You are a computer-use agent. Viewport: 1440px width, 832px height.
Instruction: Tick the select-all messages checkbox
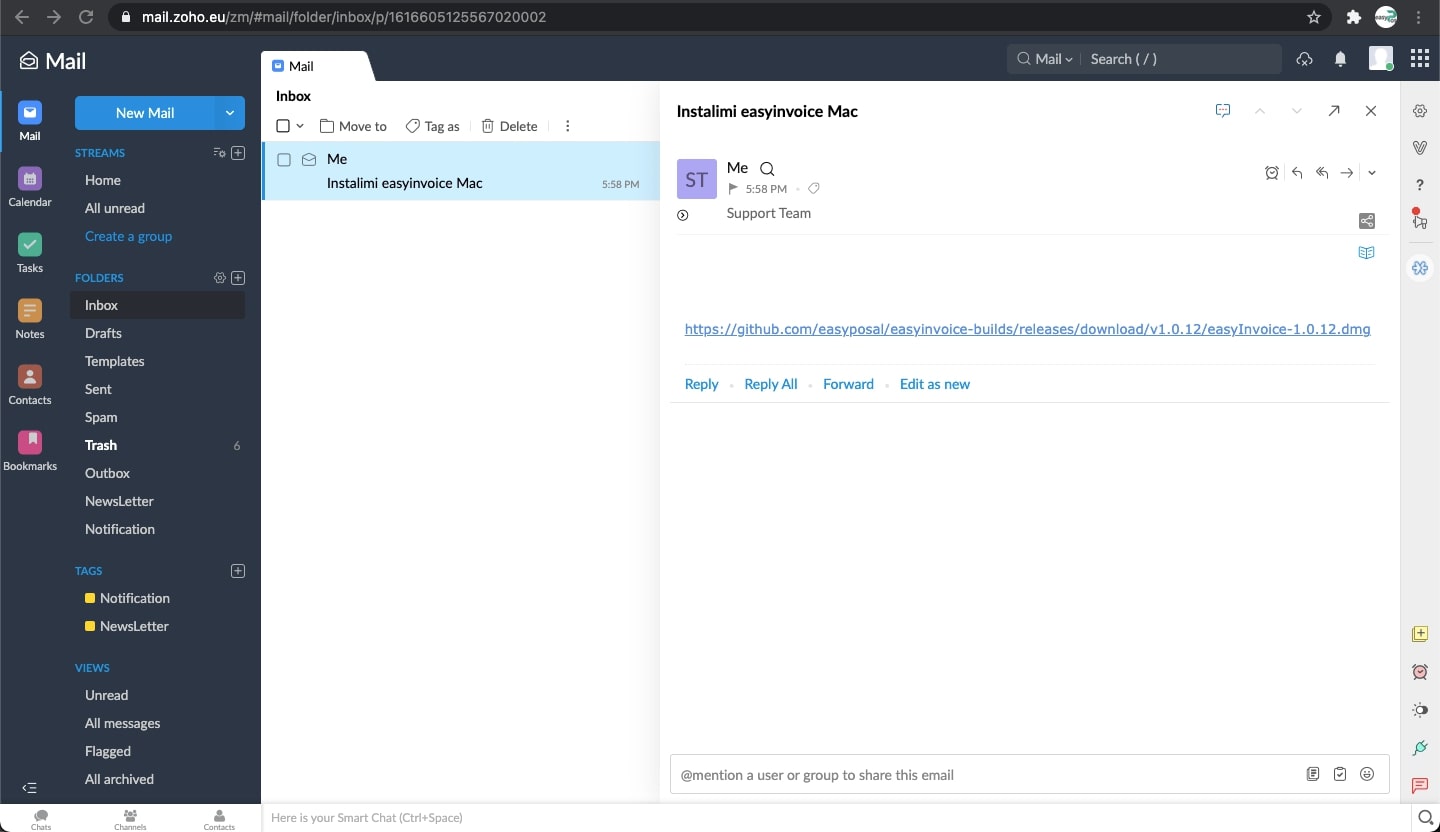click(283, 126)
